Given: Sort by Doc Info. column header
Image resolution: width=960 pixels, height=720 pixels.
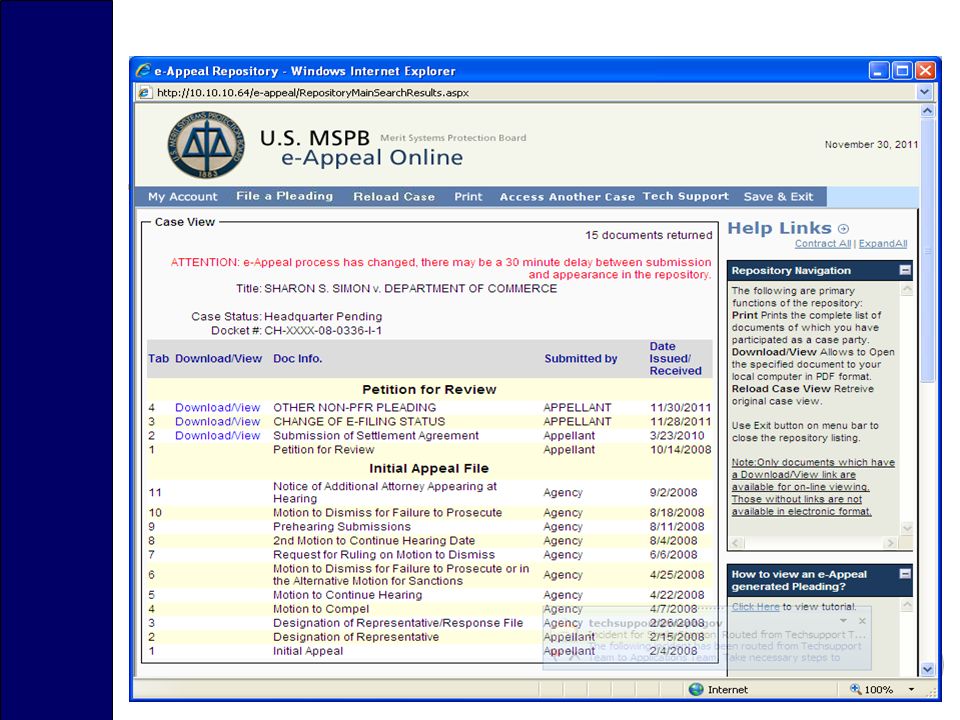Looking at the screenshot, I should click(x=298, y=359).
